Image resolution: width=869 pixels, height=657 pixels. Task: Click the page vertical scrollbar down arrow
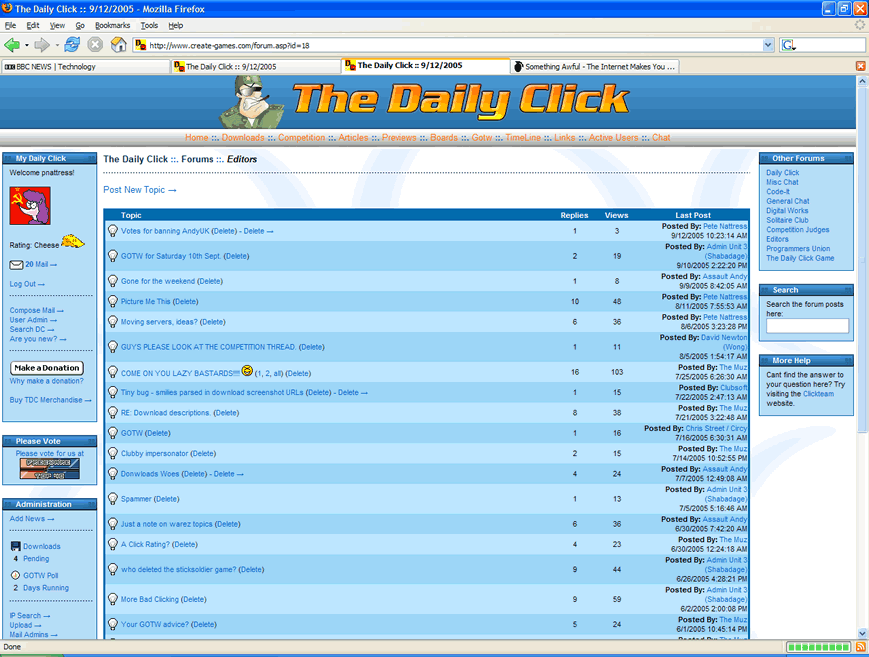coord(862,633)
